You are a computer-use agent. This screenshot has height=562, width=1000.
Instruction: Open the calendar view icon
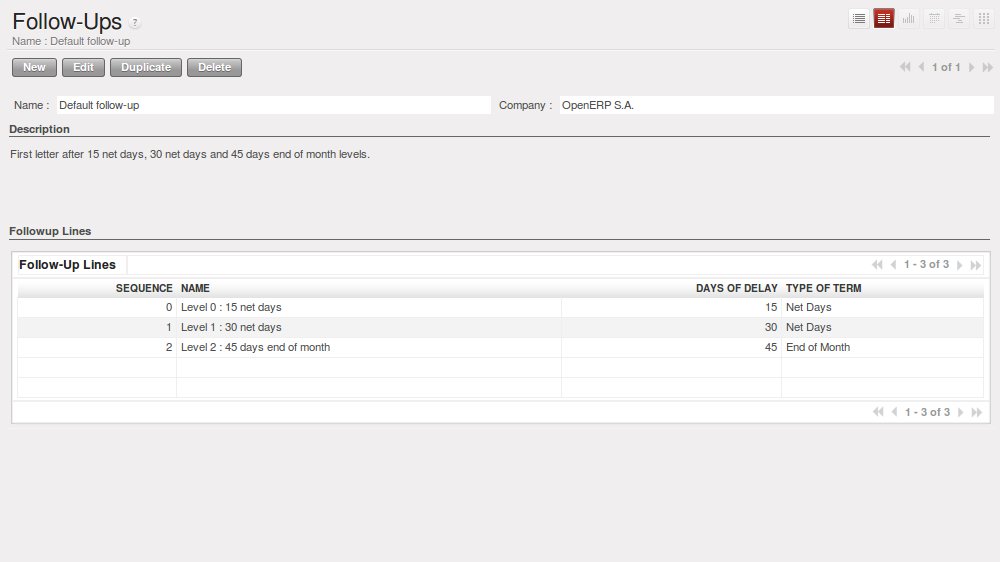(x=934, y=18)
